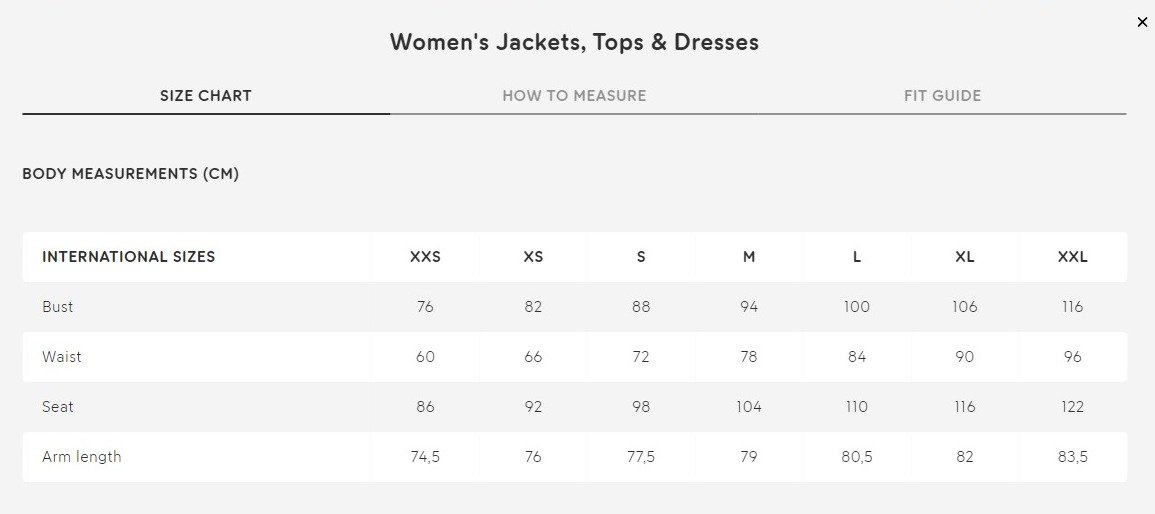Click the XL size column header
This screenshot has height=514, width=1155.
(x=964, y=257)
